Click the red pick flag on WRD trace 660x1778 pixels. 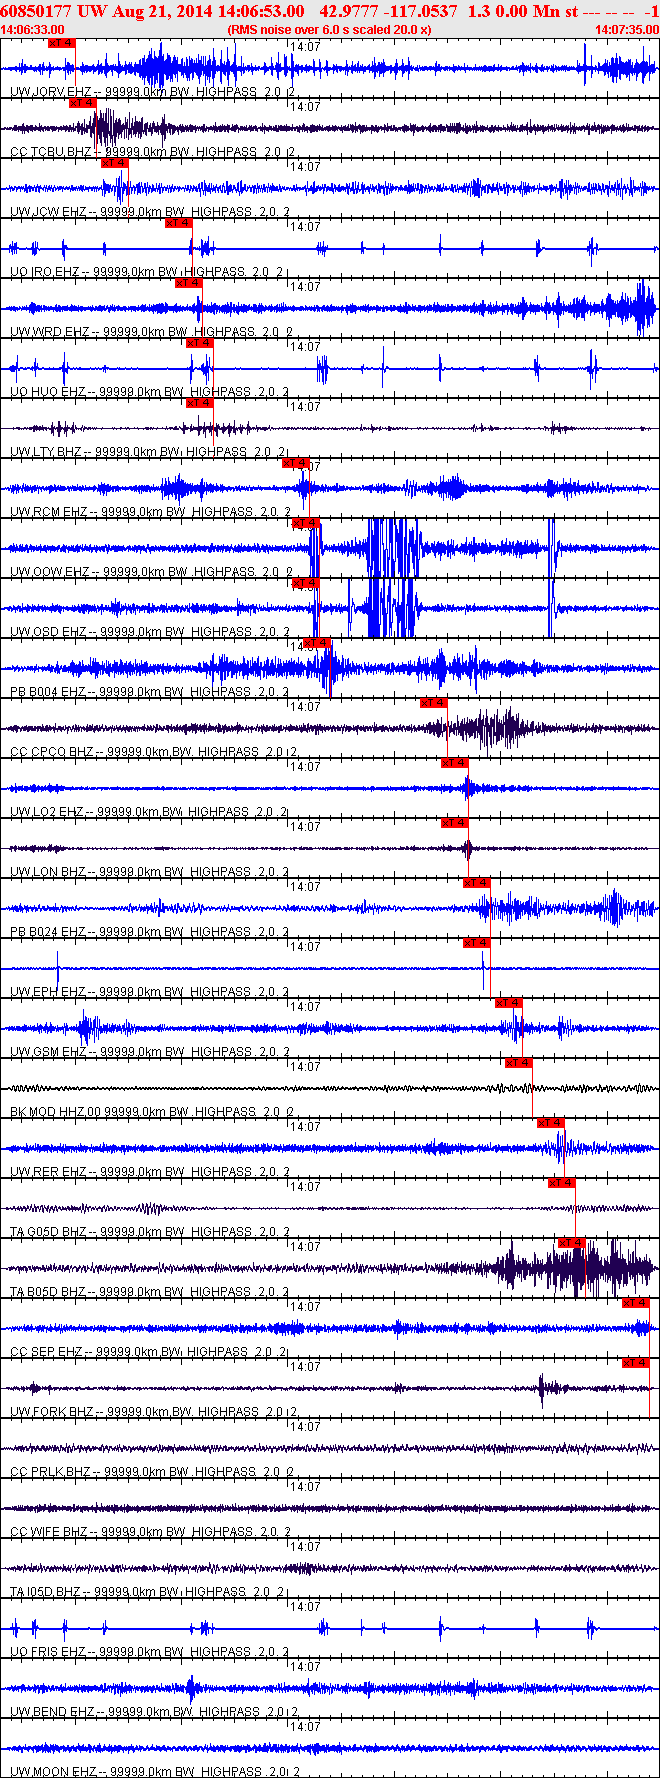pyautogui.click(x=189, y=283)
